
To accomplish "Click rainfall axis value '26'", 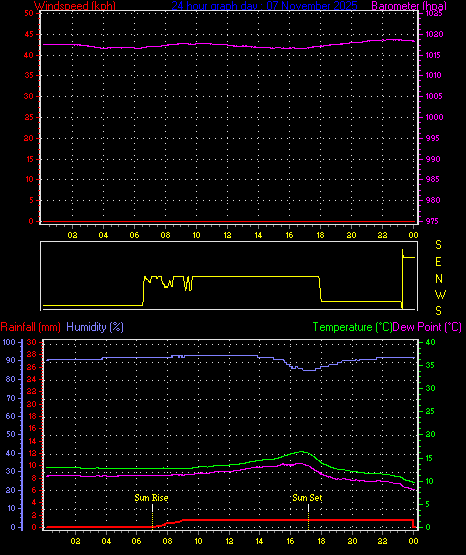I will pos(32,367).
